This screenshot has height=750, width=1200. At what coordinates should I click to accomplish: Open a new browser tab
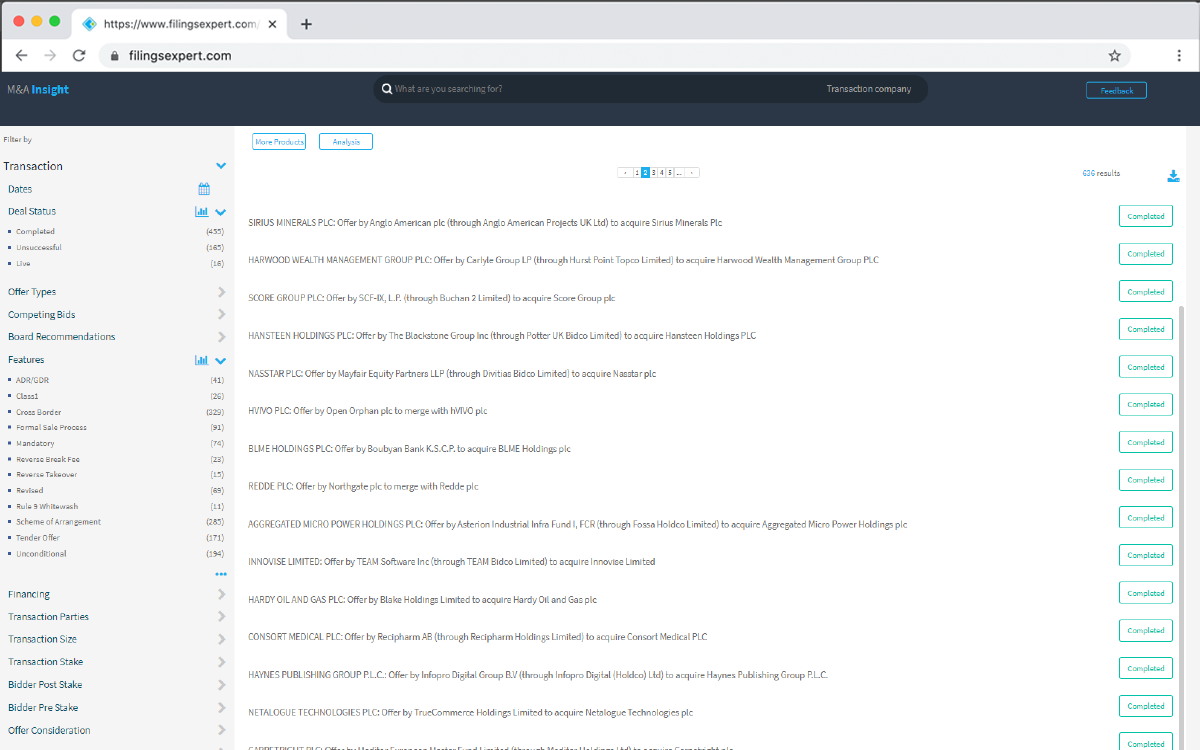pos(306,24)
